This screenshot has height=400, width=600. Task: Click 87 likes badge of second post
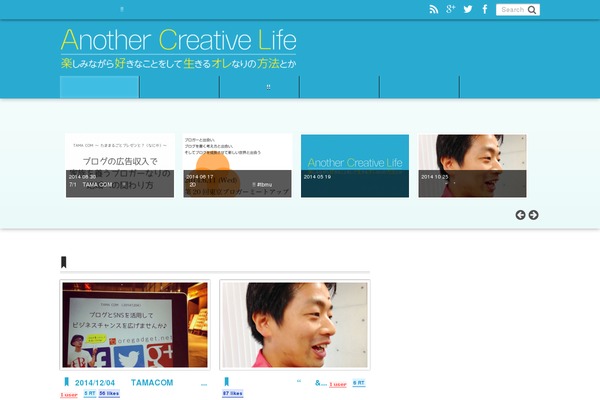point(233,393)
